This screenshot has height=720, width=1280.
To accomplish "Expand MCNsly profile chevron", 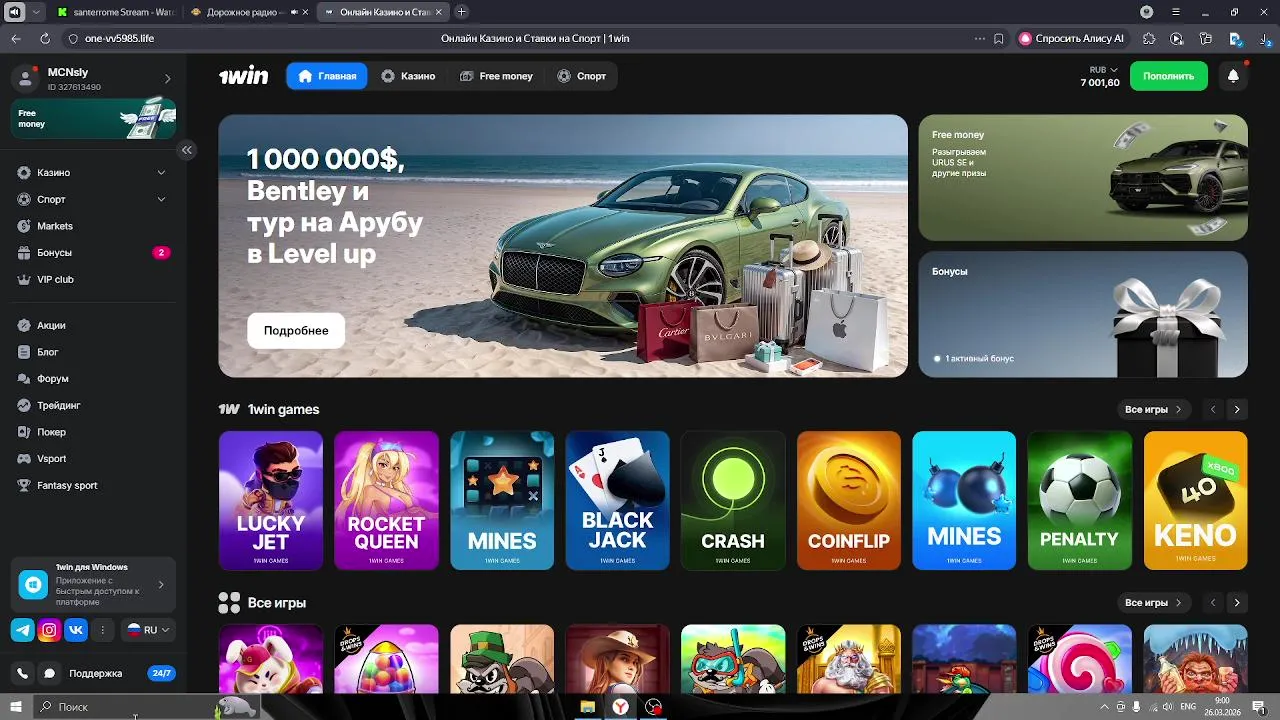I will coord(167,78).
